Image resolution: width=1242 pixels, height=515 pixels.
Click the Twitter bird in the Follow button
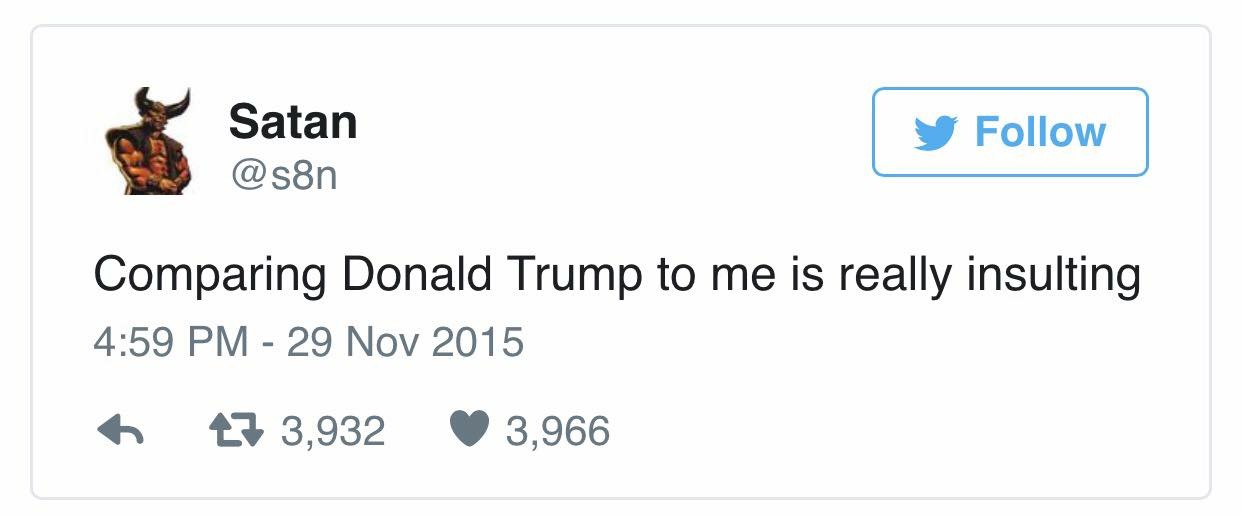click(935, 133)
